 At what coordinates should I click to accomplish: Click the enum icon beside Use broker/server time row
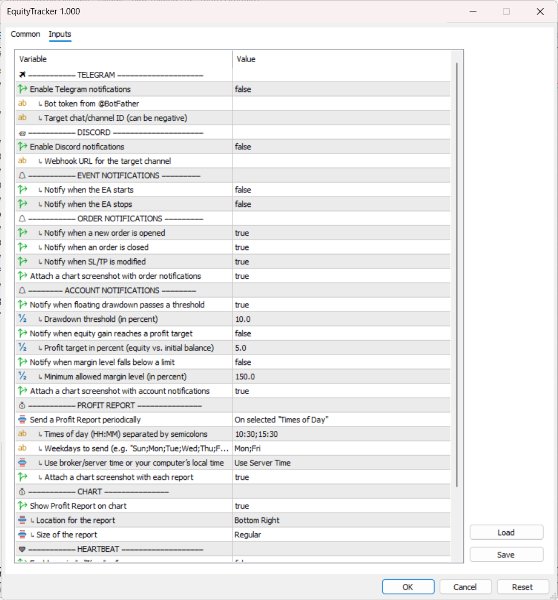(x=23, y=463)
